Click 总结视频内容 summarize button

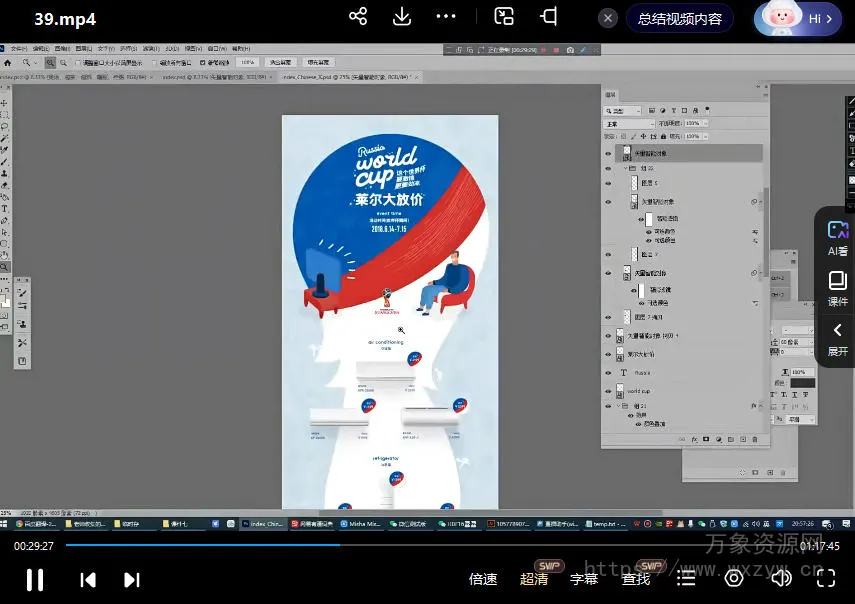click(x=680, y=18)
